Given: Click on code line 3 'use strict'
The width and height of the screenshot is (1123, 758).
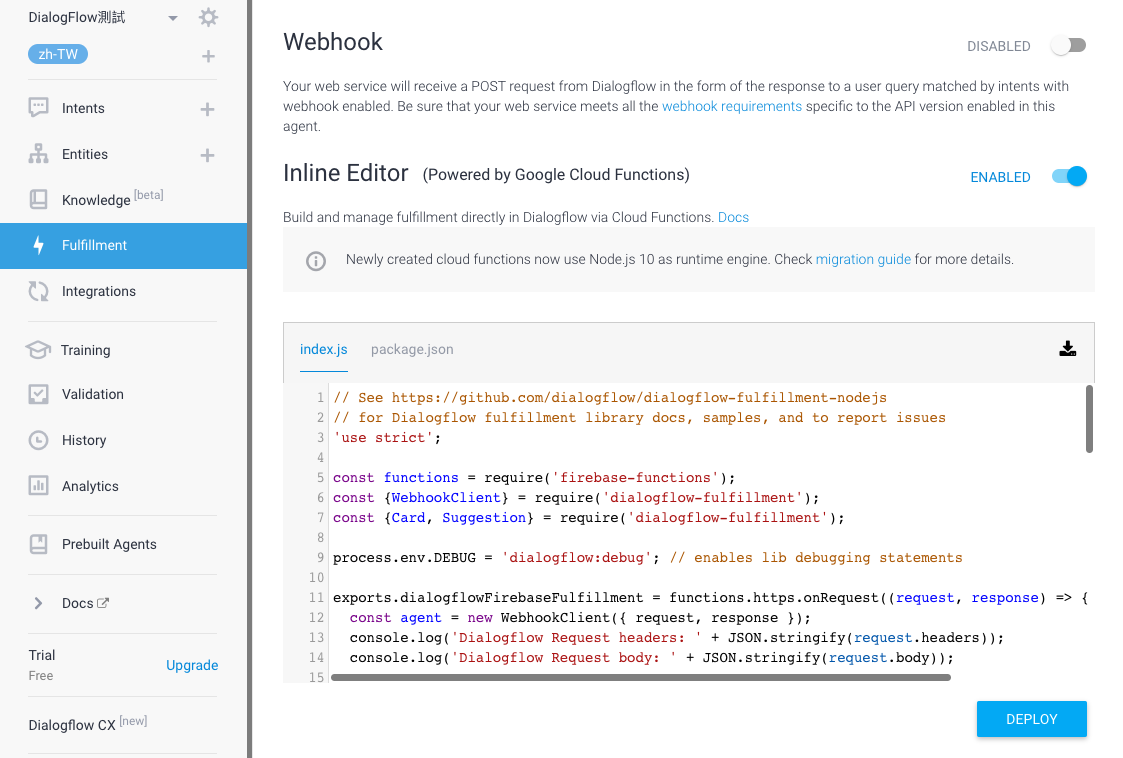Looking at the screenshot, I should coord(387,438).
